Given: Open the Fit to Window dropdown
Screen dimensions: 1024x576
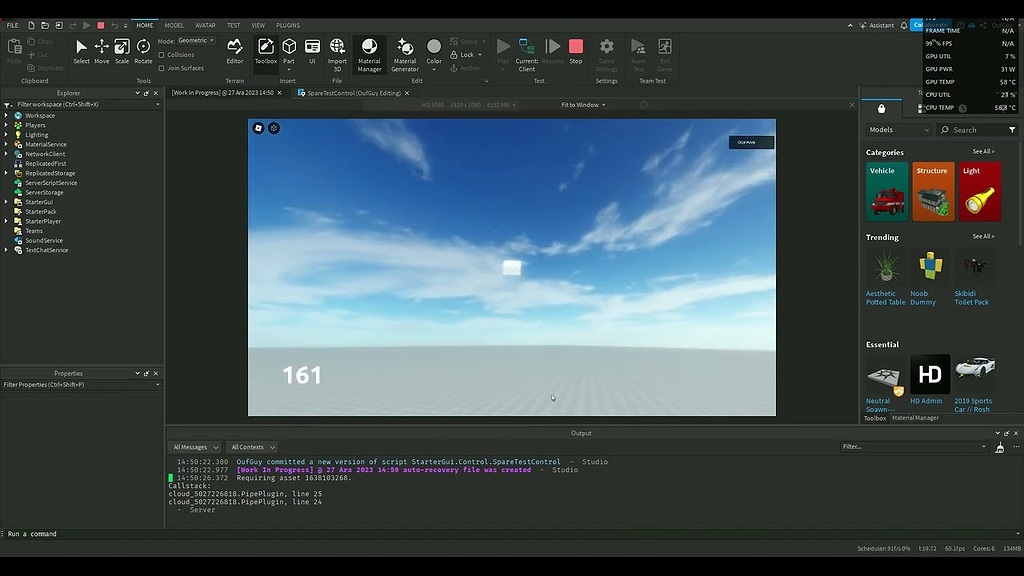Looking at the screenshot, I should (583, 104).
